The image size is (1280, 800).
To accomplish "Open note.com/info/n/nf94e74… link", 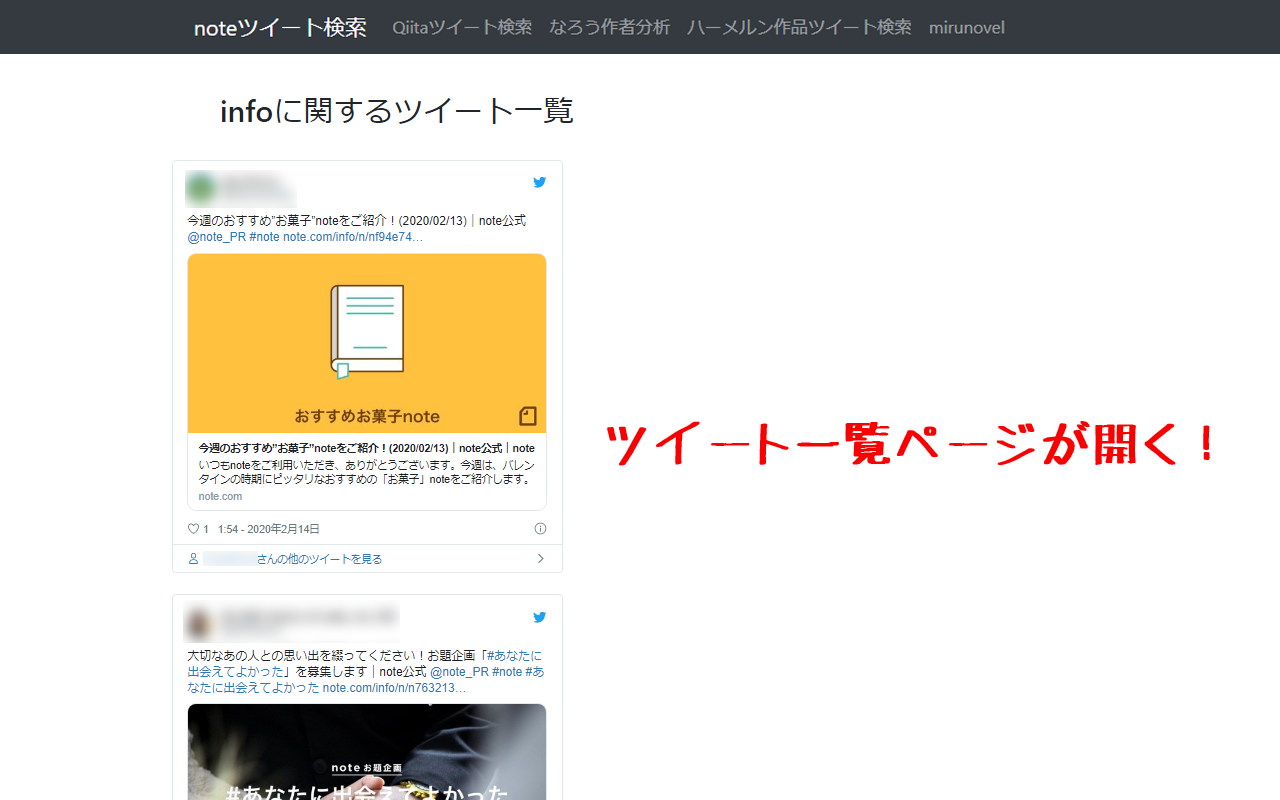I will point(353,237).
